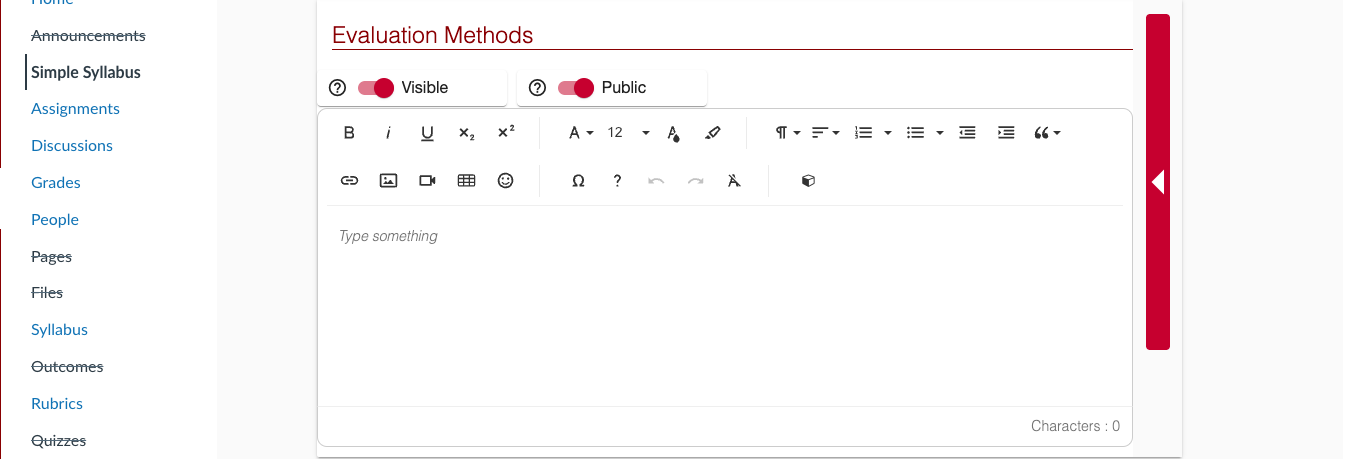Click the 'Characters : 0' counter
This screenshot has height=459, width=1349.
(1075, 426)
